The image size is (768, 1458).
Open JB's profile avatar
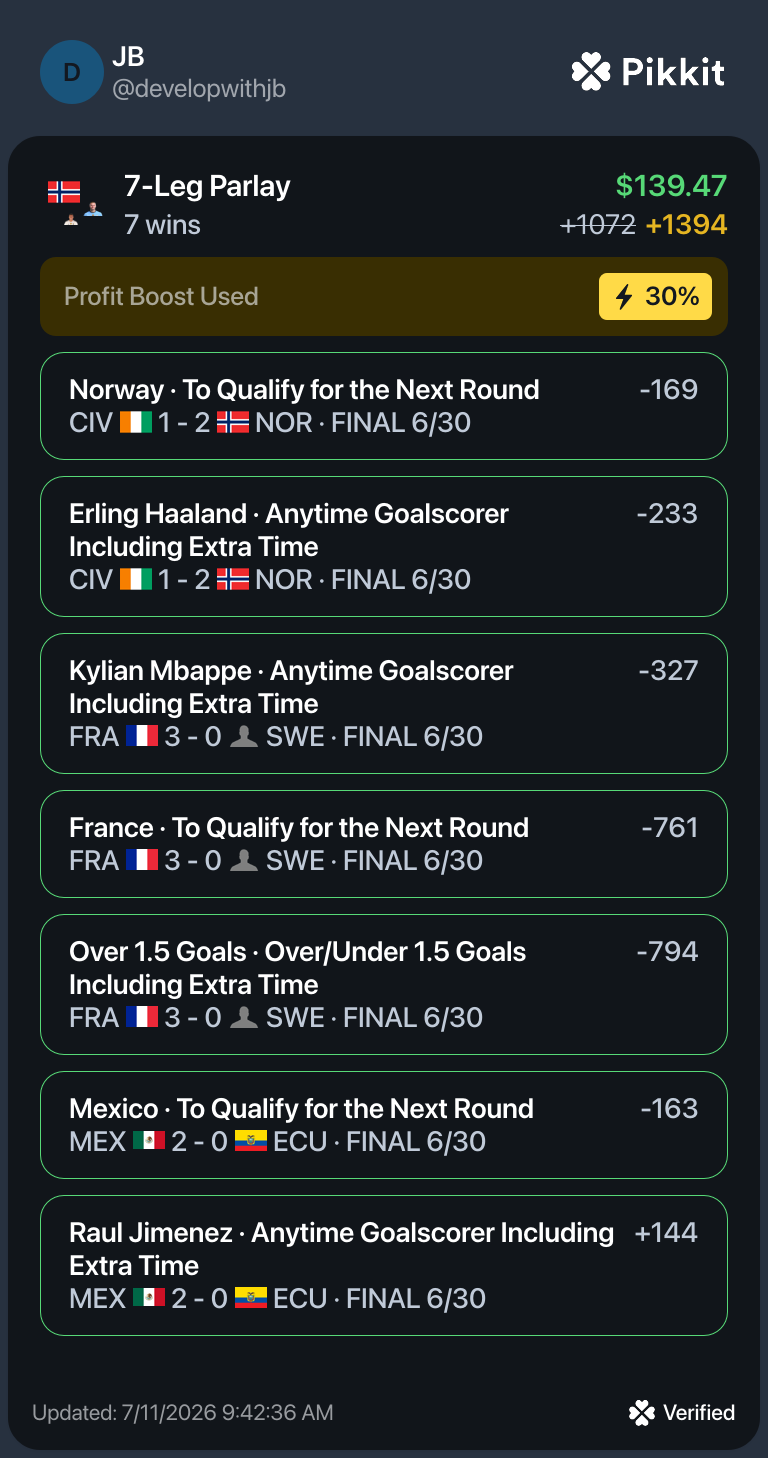[71, 72]
